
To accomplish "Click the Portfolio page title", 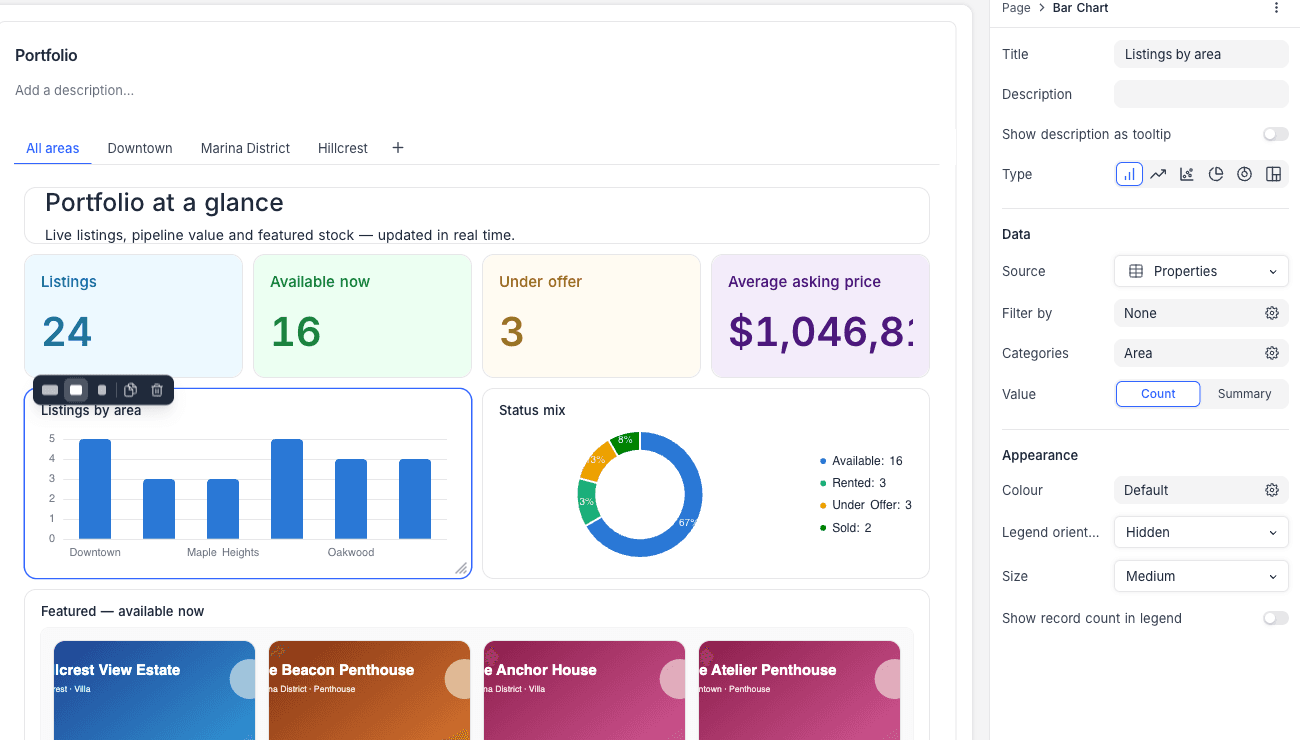I will (46, 55).
